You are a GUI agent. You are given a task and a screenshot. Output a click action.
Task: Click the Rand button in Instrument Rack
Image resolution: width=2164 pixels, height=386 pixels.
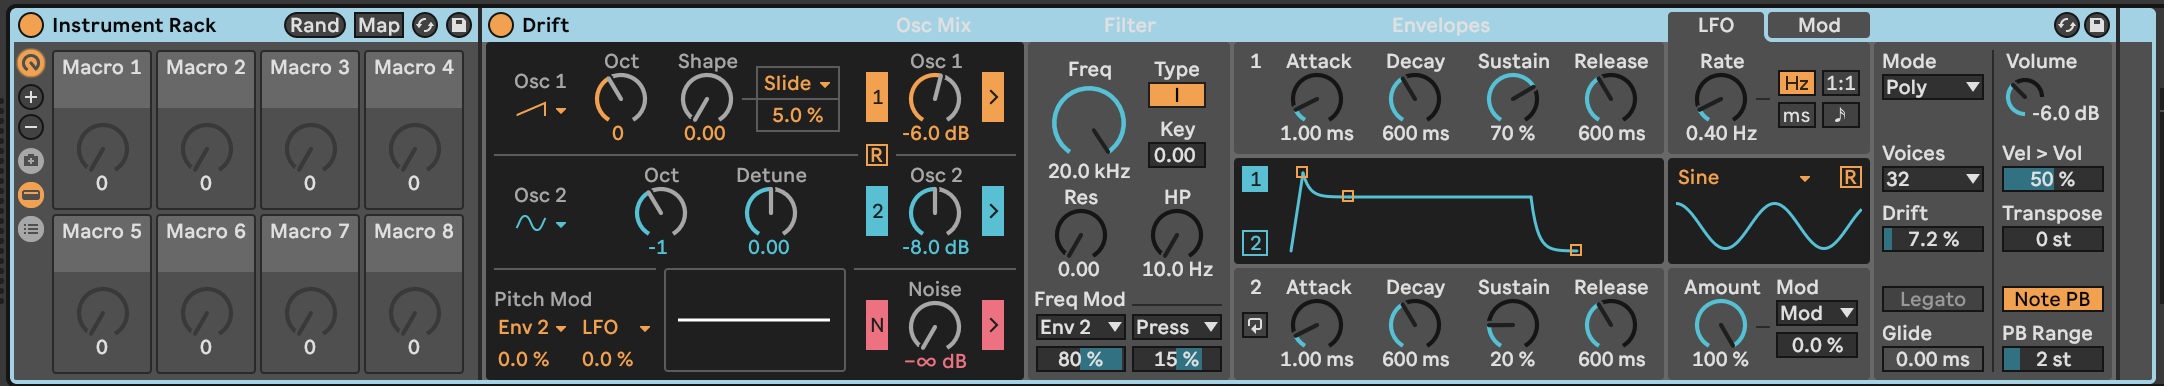(x=315, y=25)
